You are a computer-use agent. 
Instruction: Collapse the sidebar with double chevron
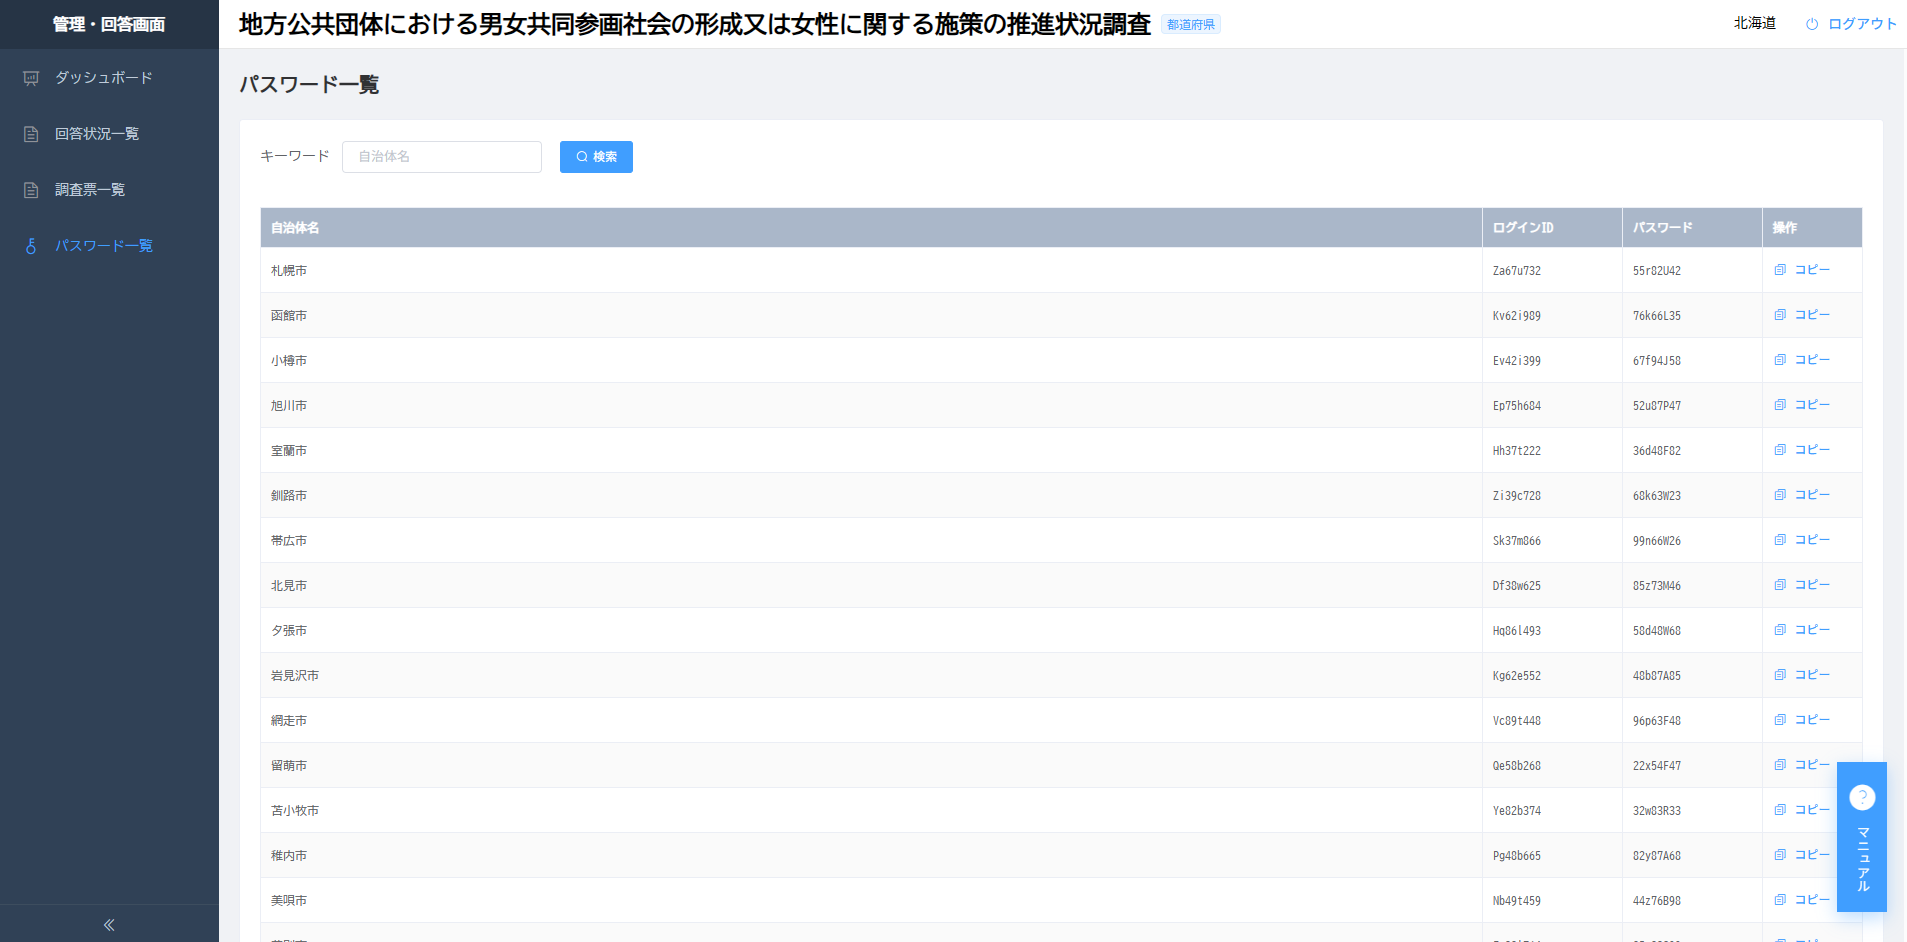[x=109, y=925]
